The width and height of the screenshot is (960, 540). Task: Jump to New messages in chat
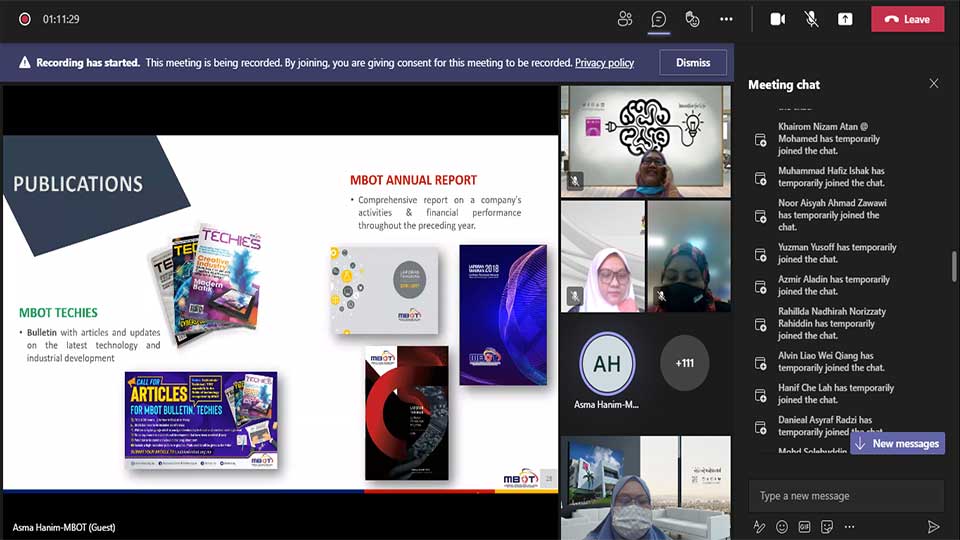click(898, 443)
